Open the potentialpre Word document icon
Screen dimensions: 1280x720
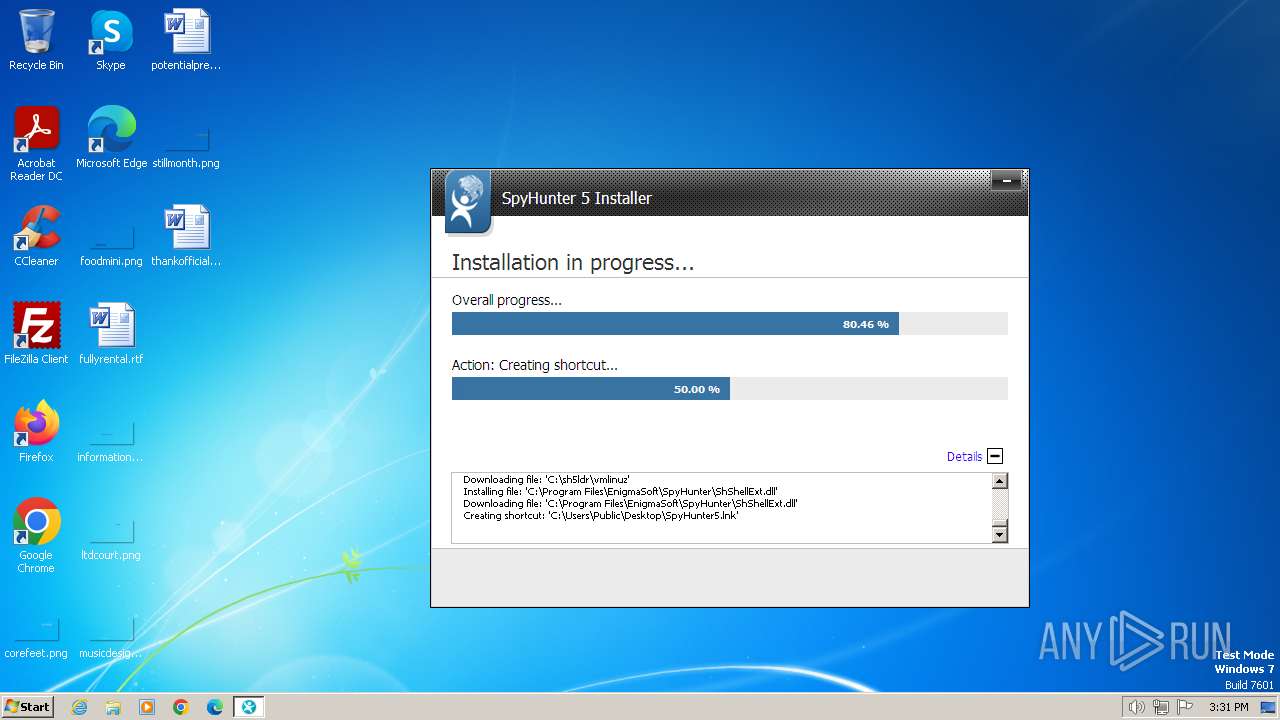tap(186, 40)
